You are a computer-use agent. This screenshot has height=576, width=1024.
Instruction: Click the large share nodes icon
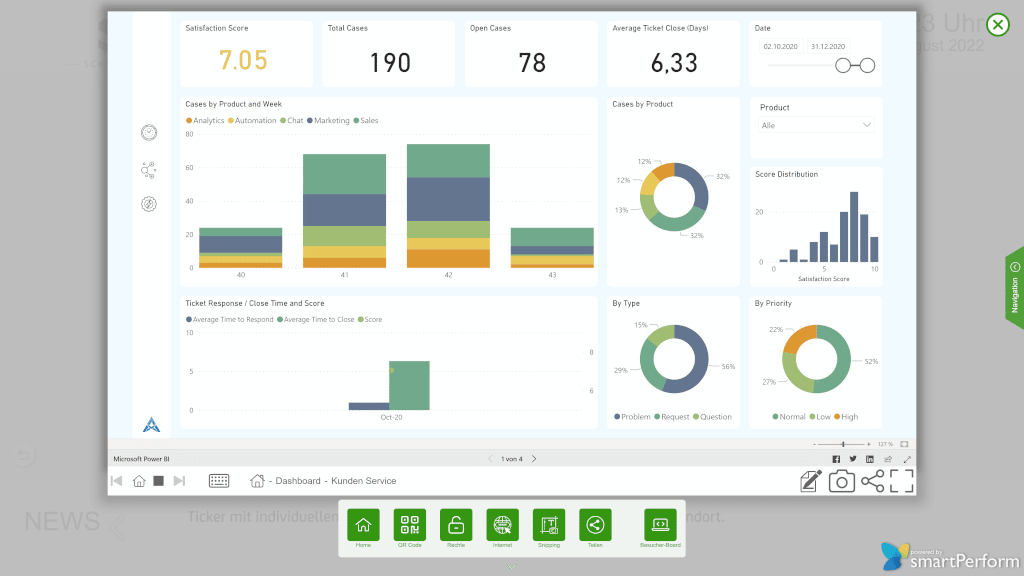tap(872, 481)
